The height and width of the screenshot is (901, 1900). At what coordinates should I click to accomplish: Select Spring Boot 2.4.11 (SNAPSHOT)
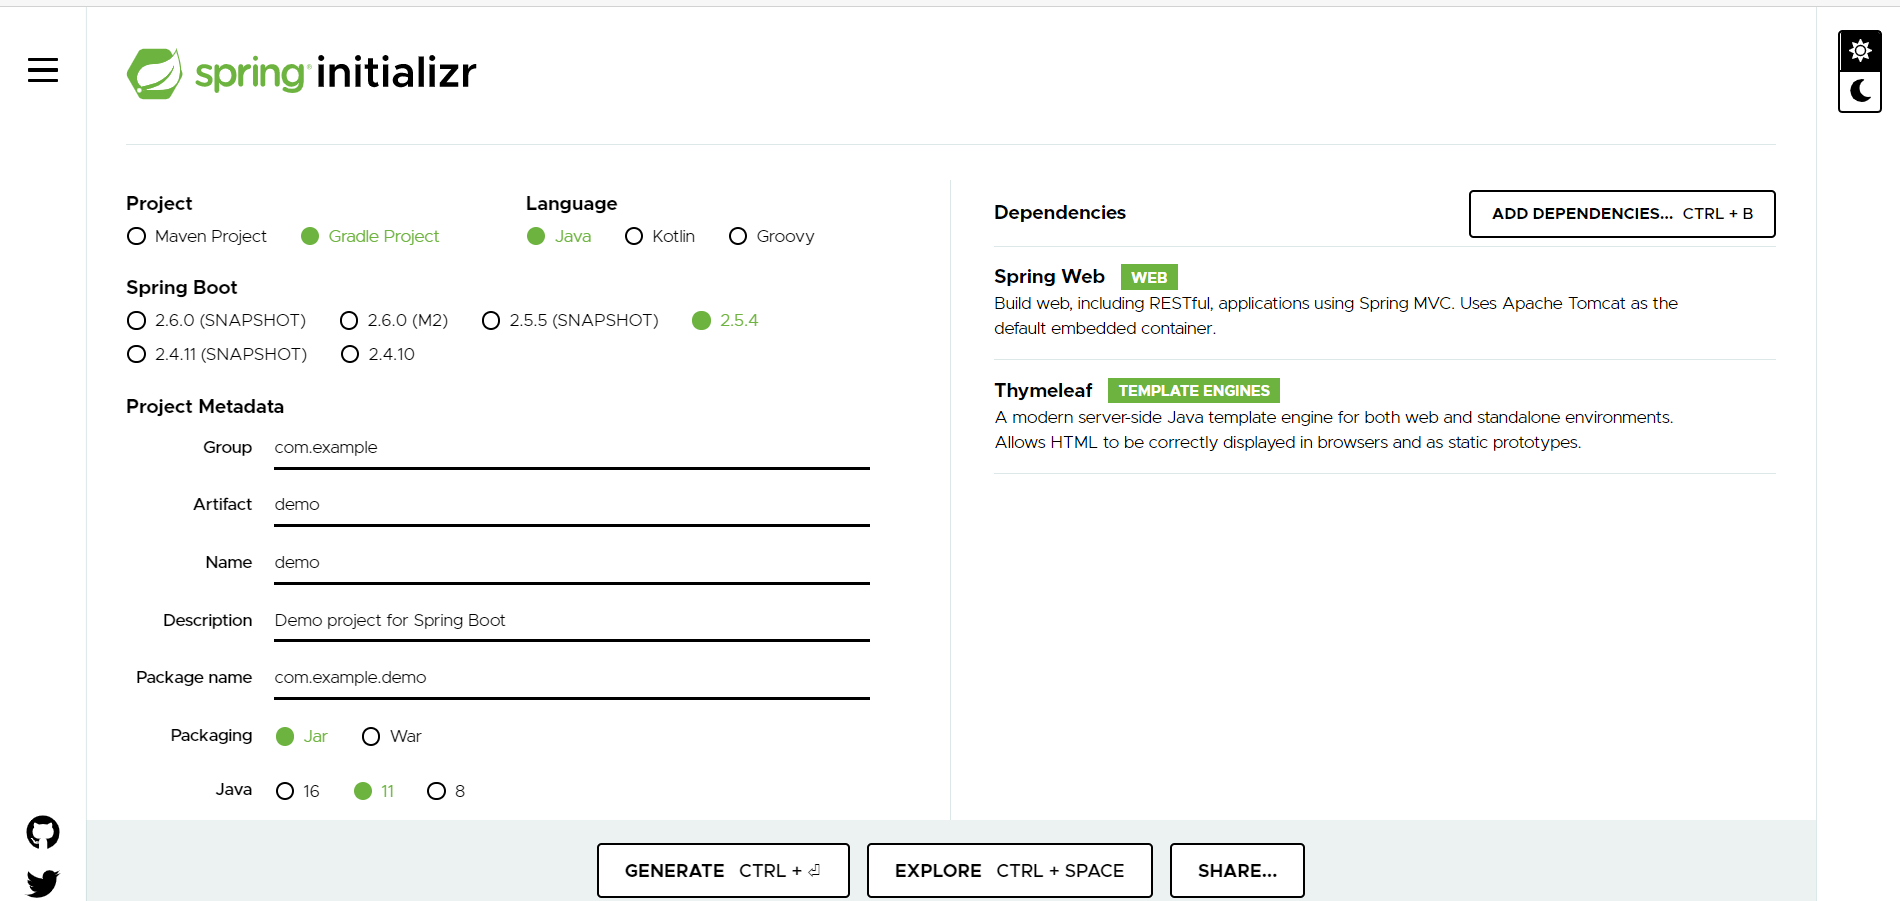tap(217, 354)
